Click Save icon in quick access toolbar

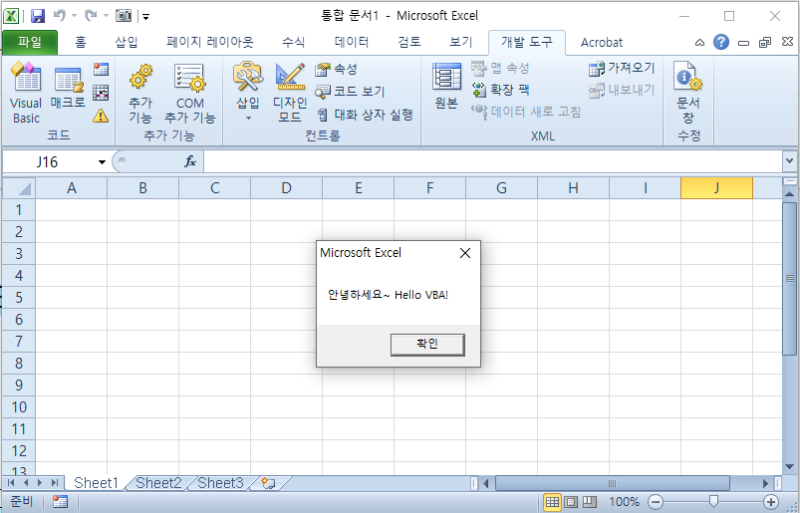38,16
